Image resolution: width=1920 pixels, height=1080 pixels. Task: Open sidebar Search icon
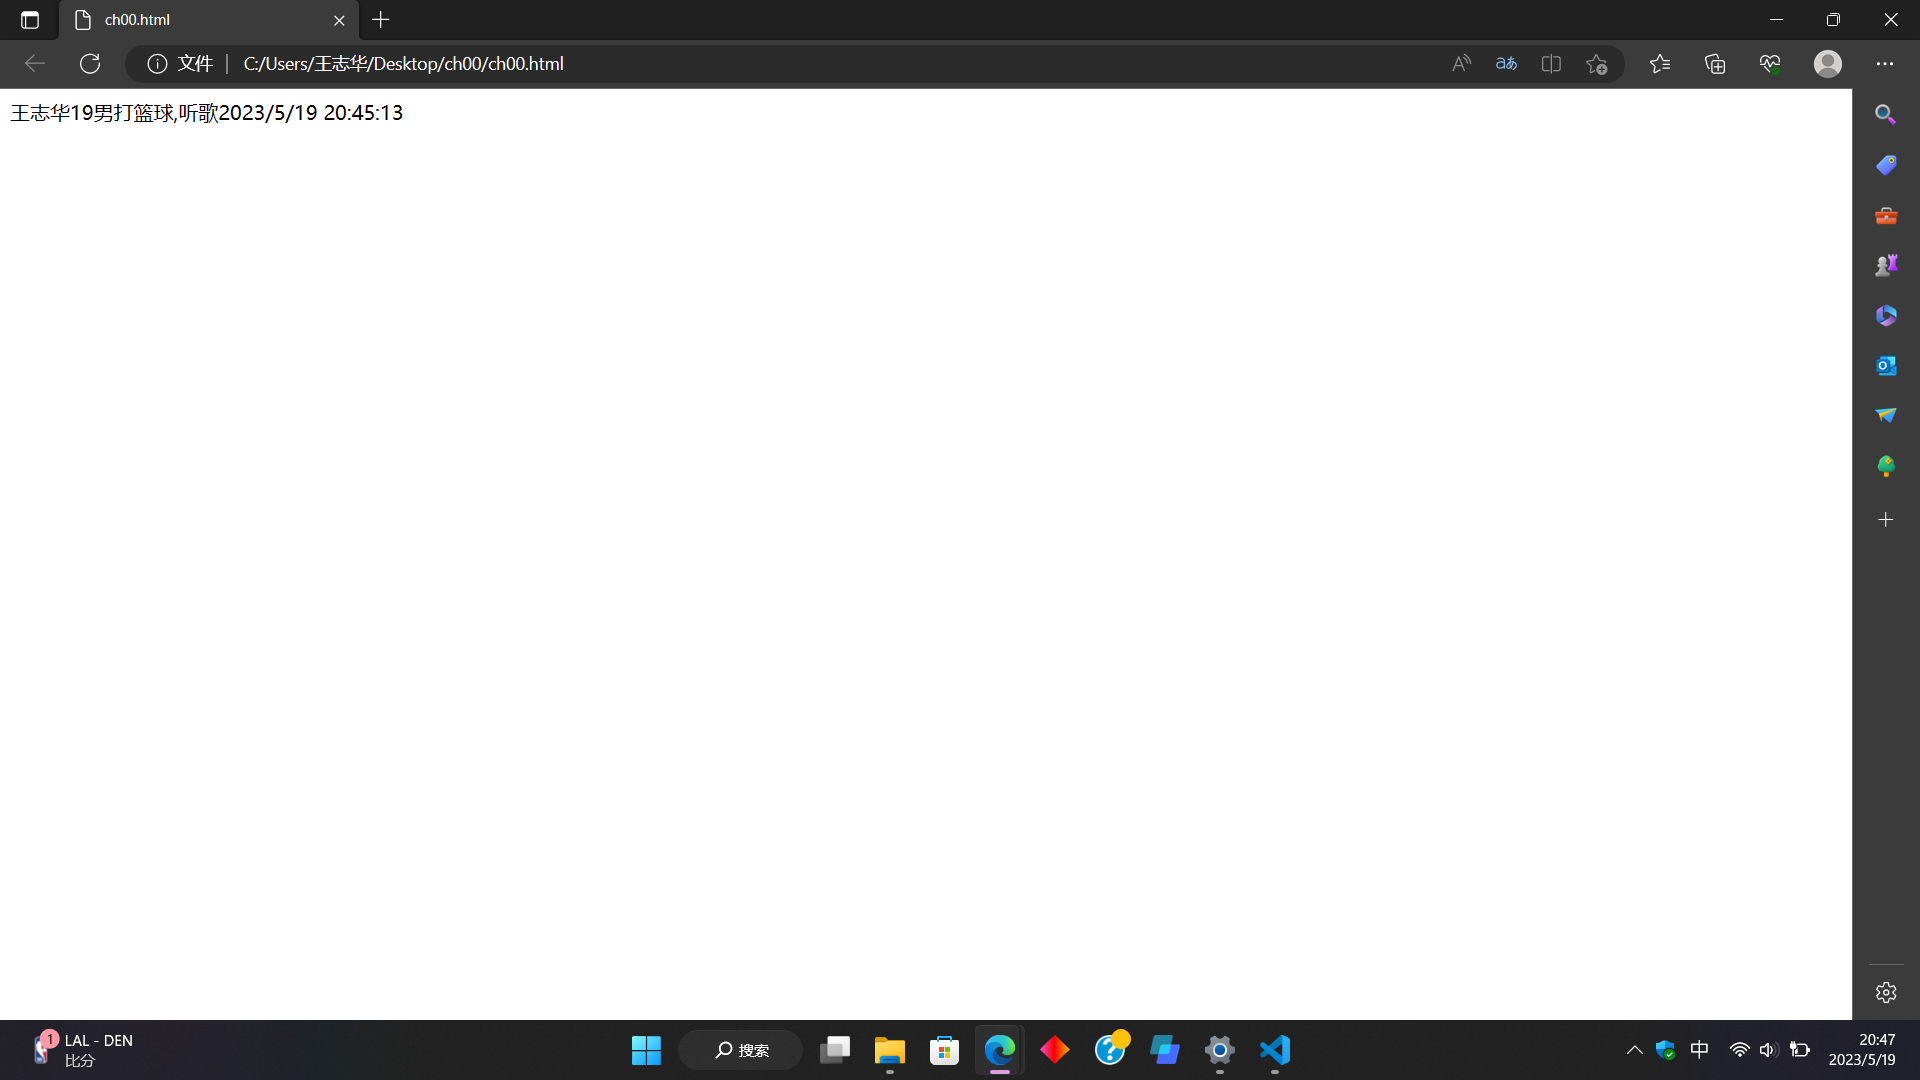pos(1885,114)
